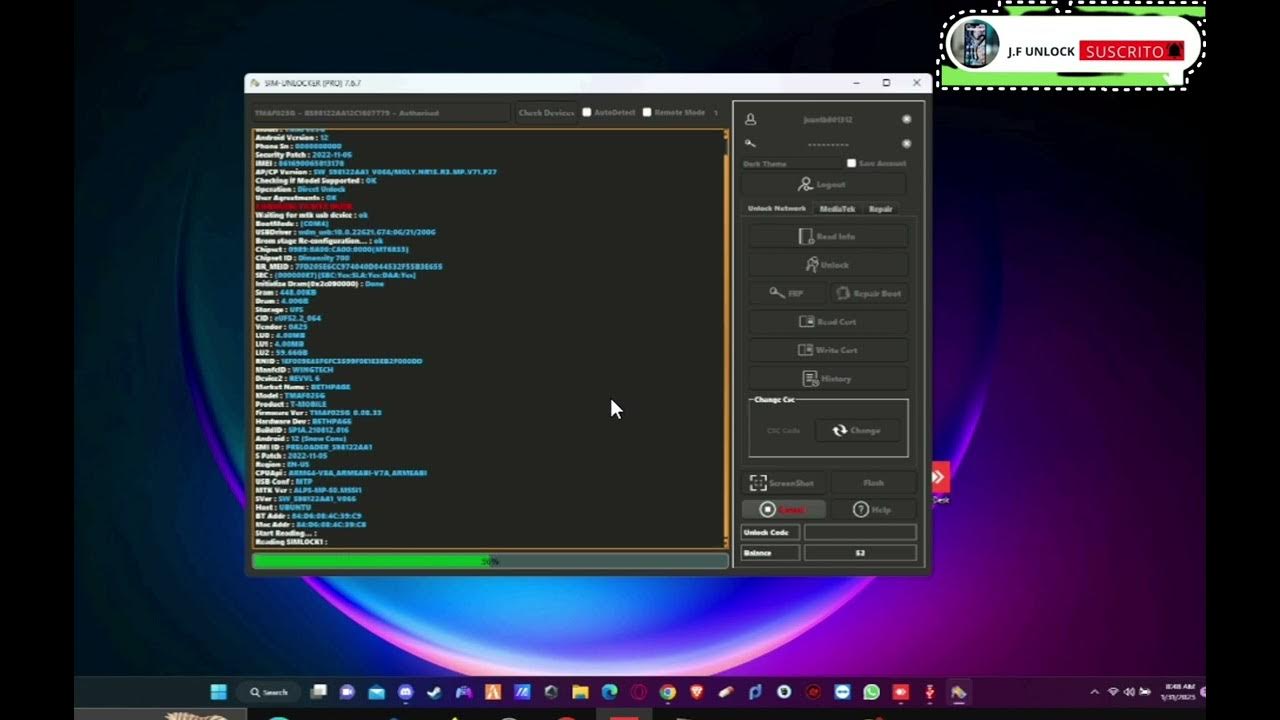Open Opera browser from taskbar
Viewport: 1280px width, 720px height.
pos(638,692)
